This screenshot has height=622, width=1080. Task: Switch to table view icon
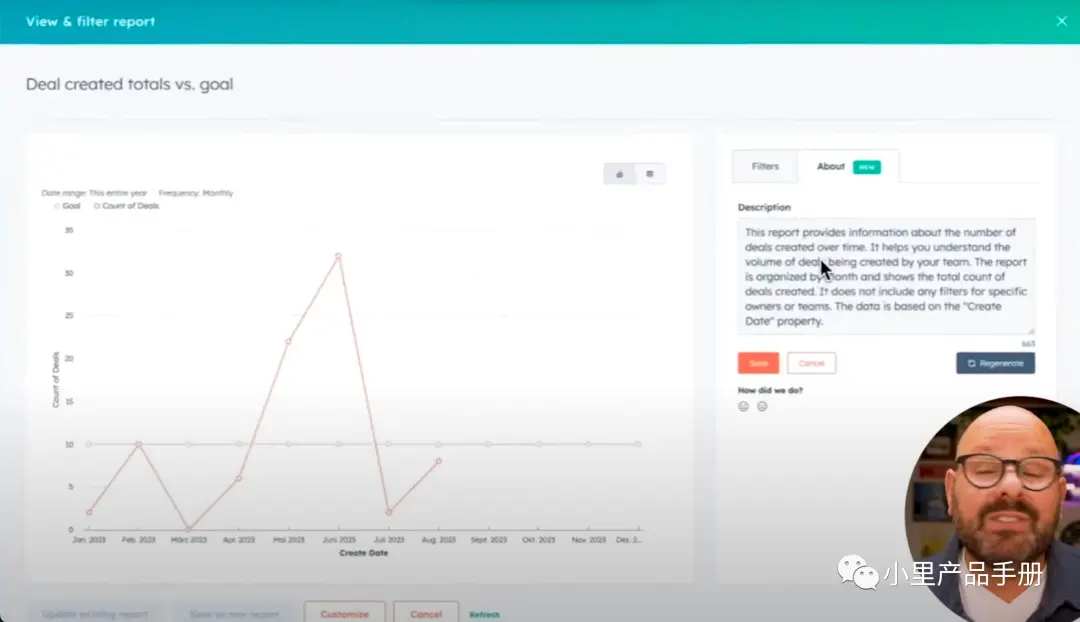[x=650, y=174]
